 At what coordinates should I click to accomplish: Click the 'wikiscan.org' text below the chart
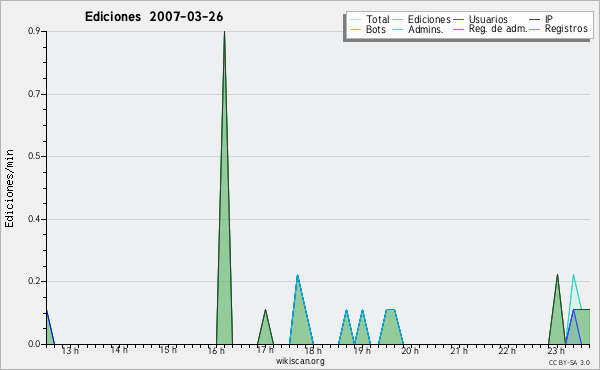pyautogui.click(x=300, y=361)
